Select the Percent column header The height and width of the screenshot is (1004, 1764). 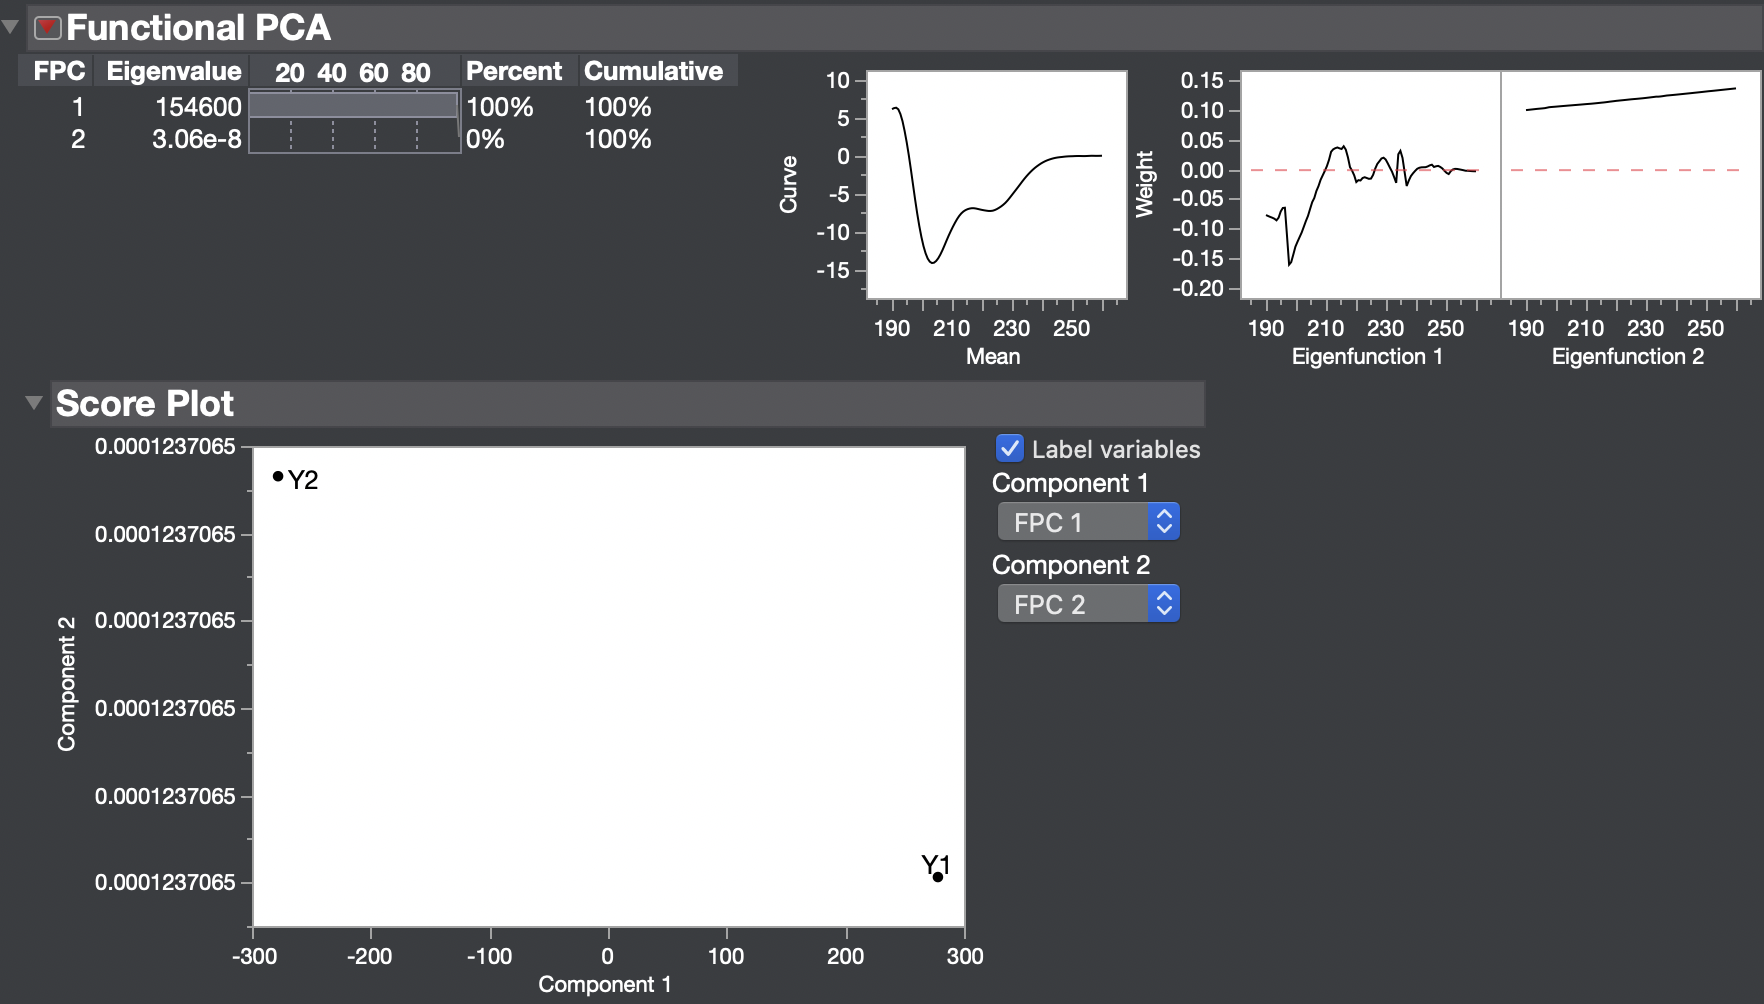click(516, 71)
